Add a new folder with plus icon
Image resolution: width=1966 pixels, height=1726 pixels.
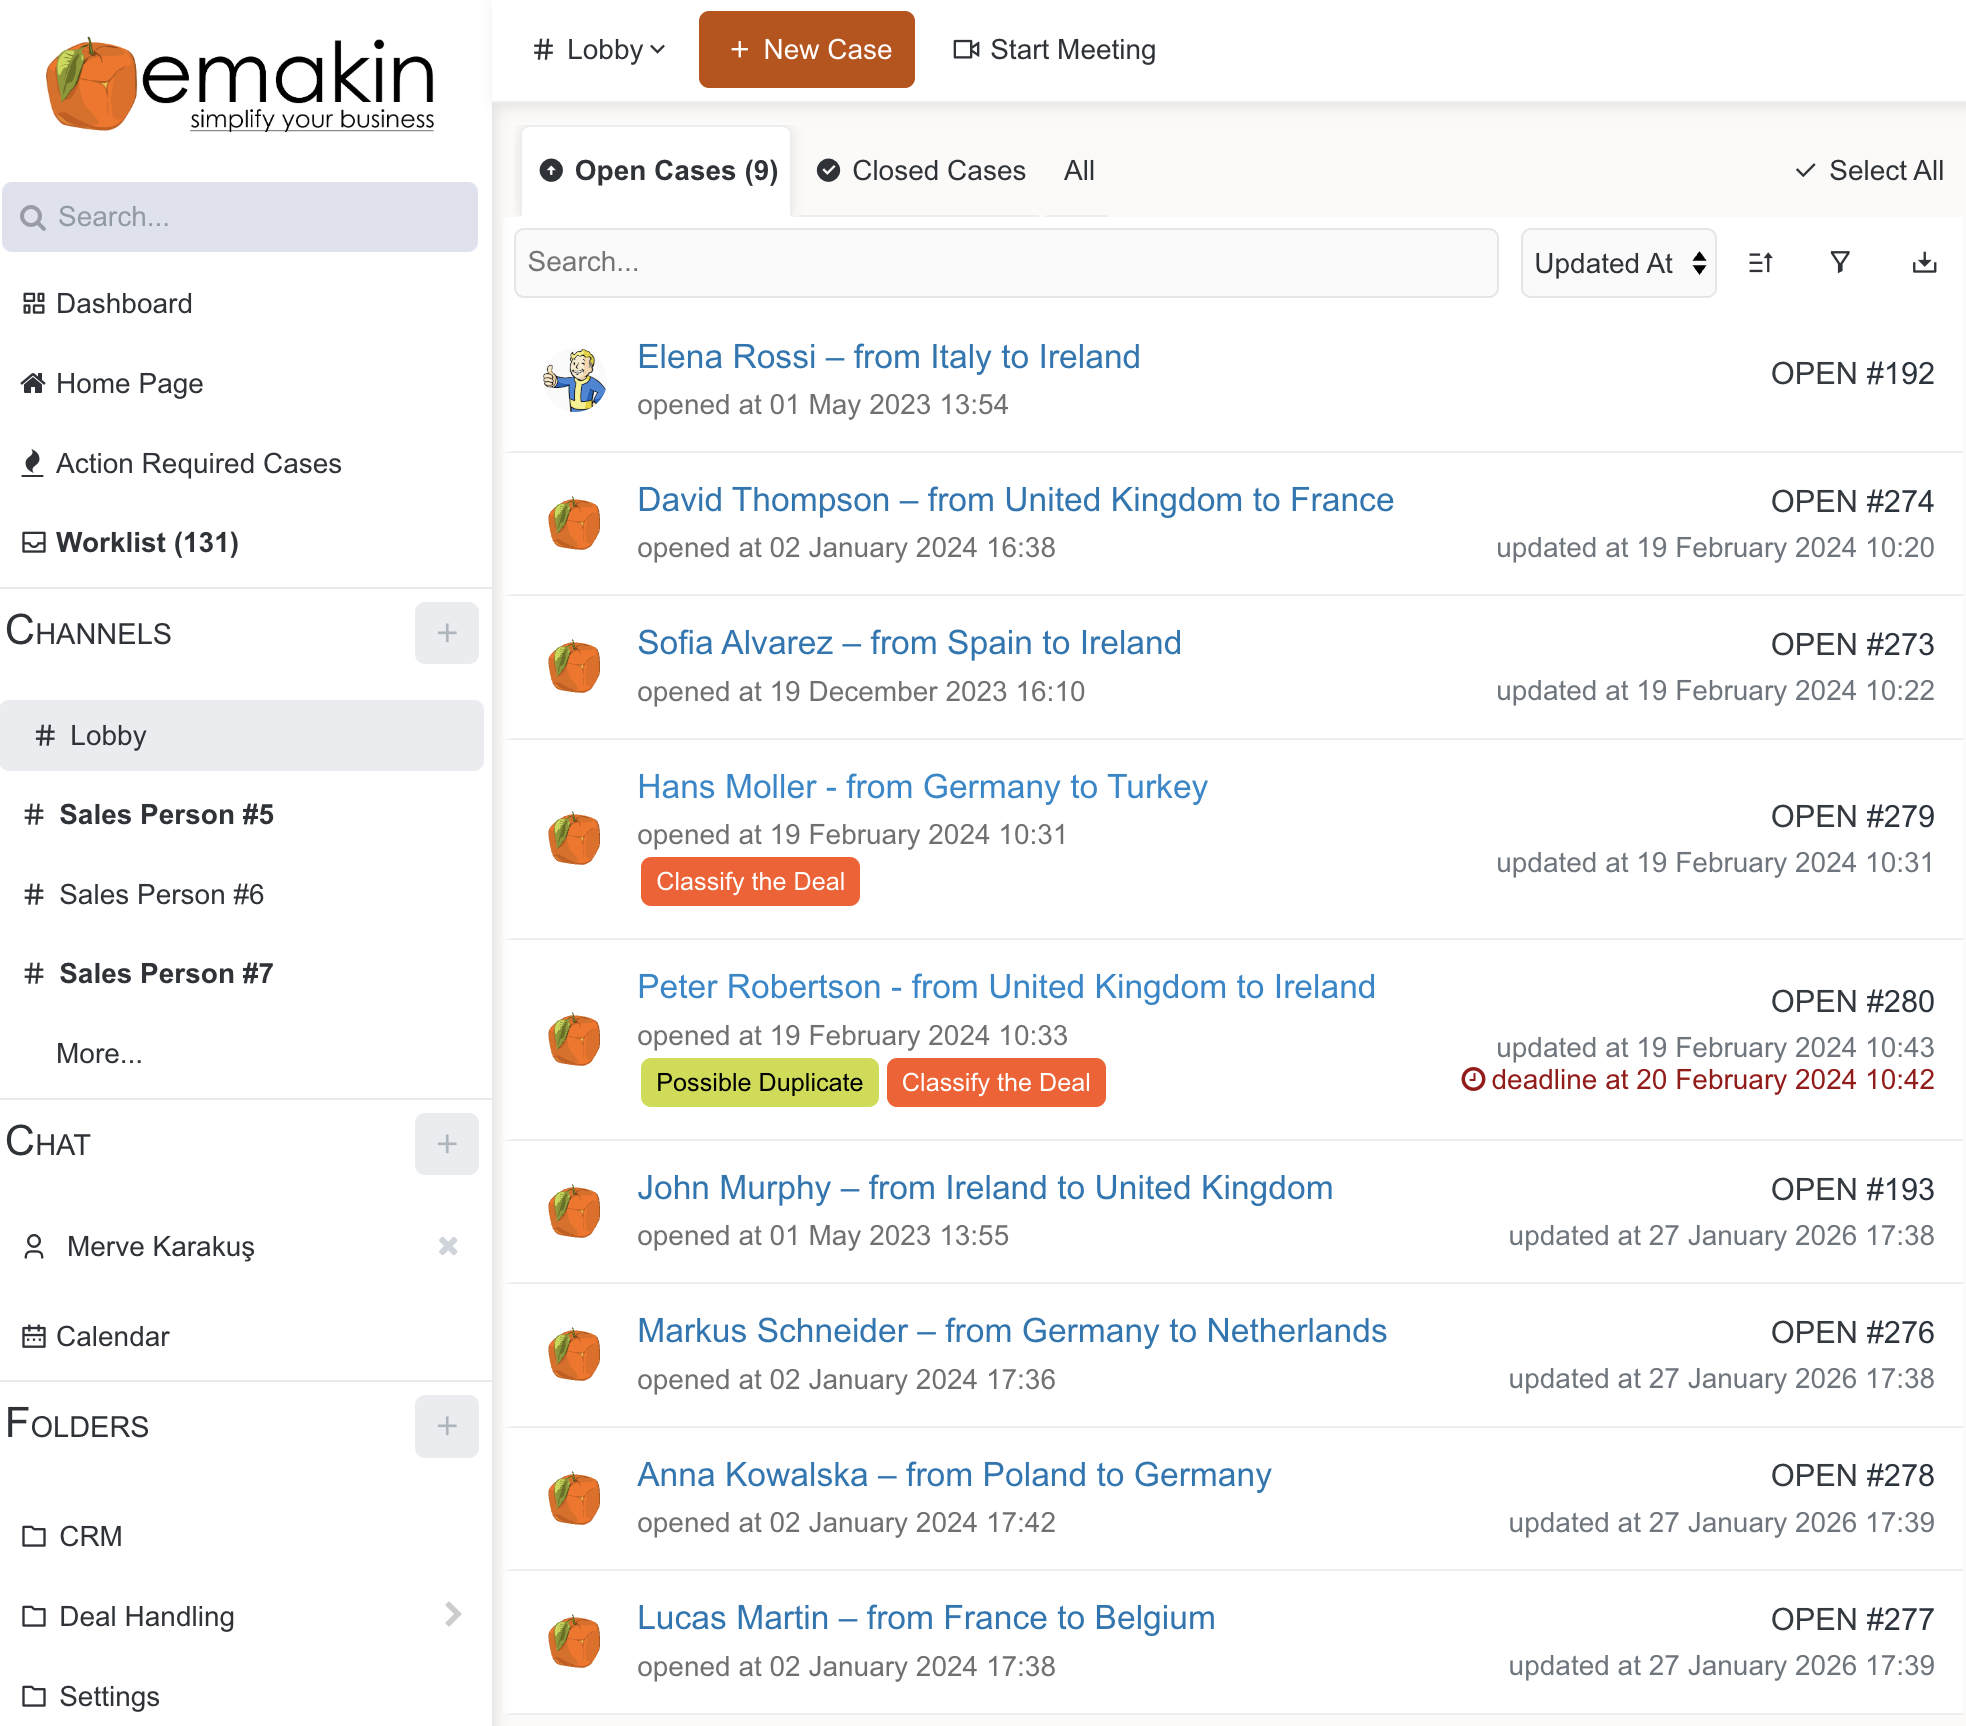coord(446,1426)
